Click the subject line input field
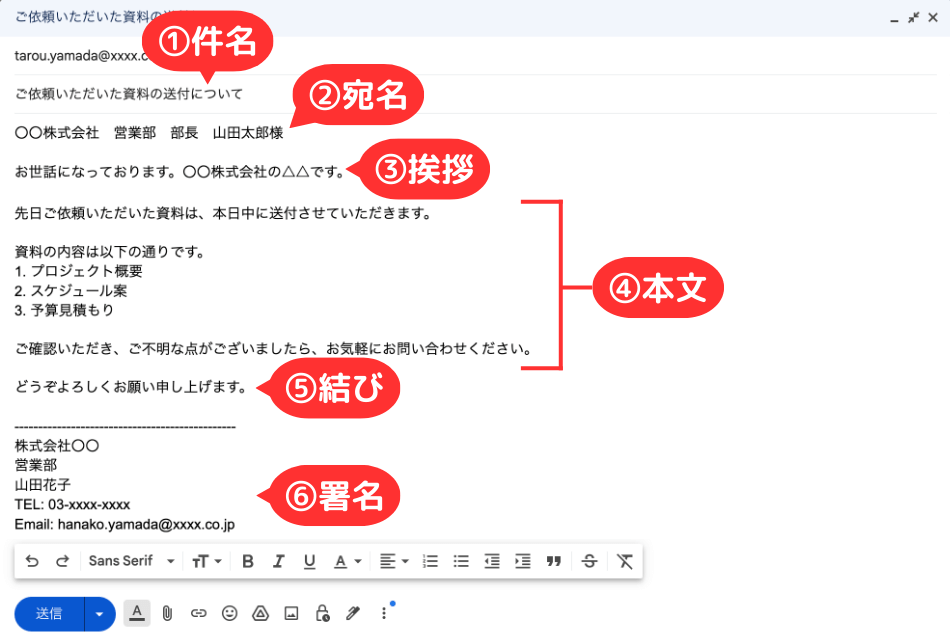Viewport: 950px width, 640px height. (200, 94)
